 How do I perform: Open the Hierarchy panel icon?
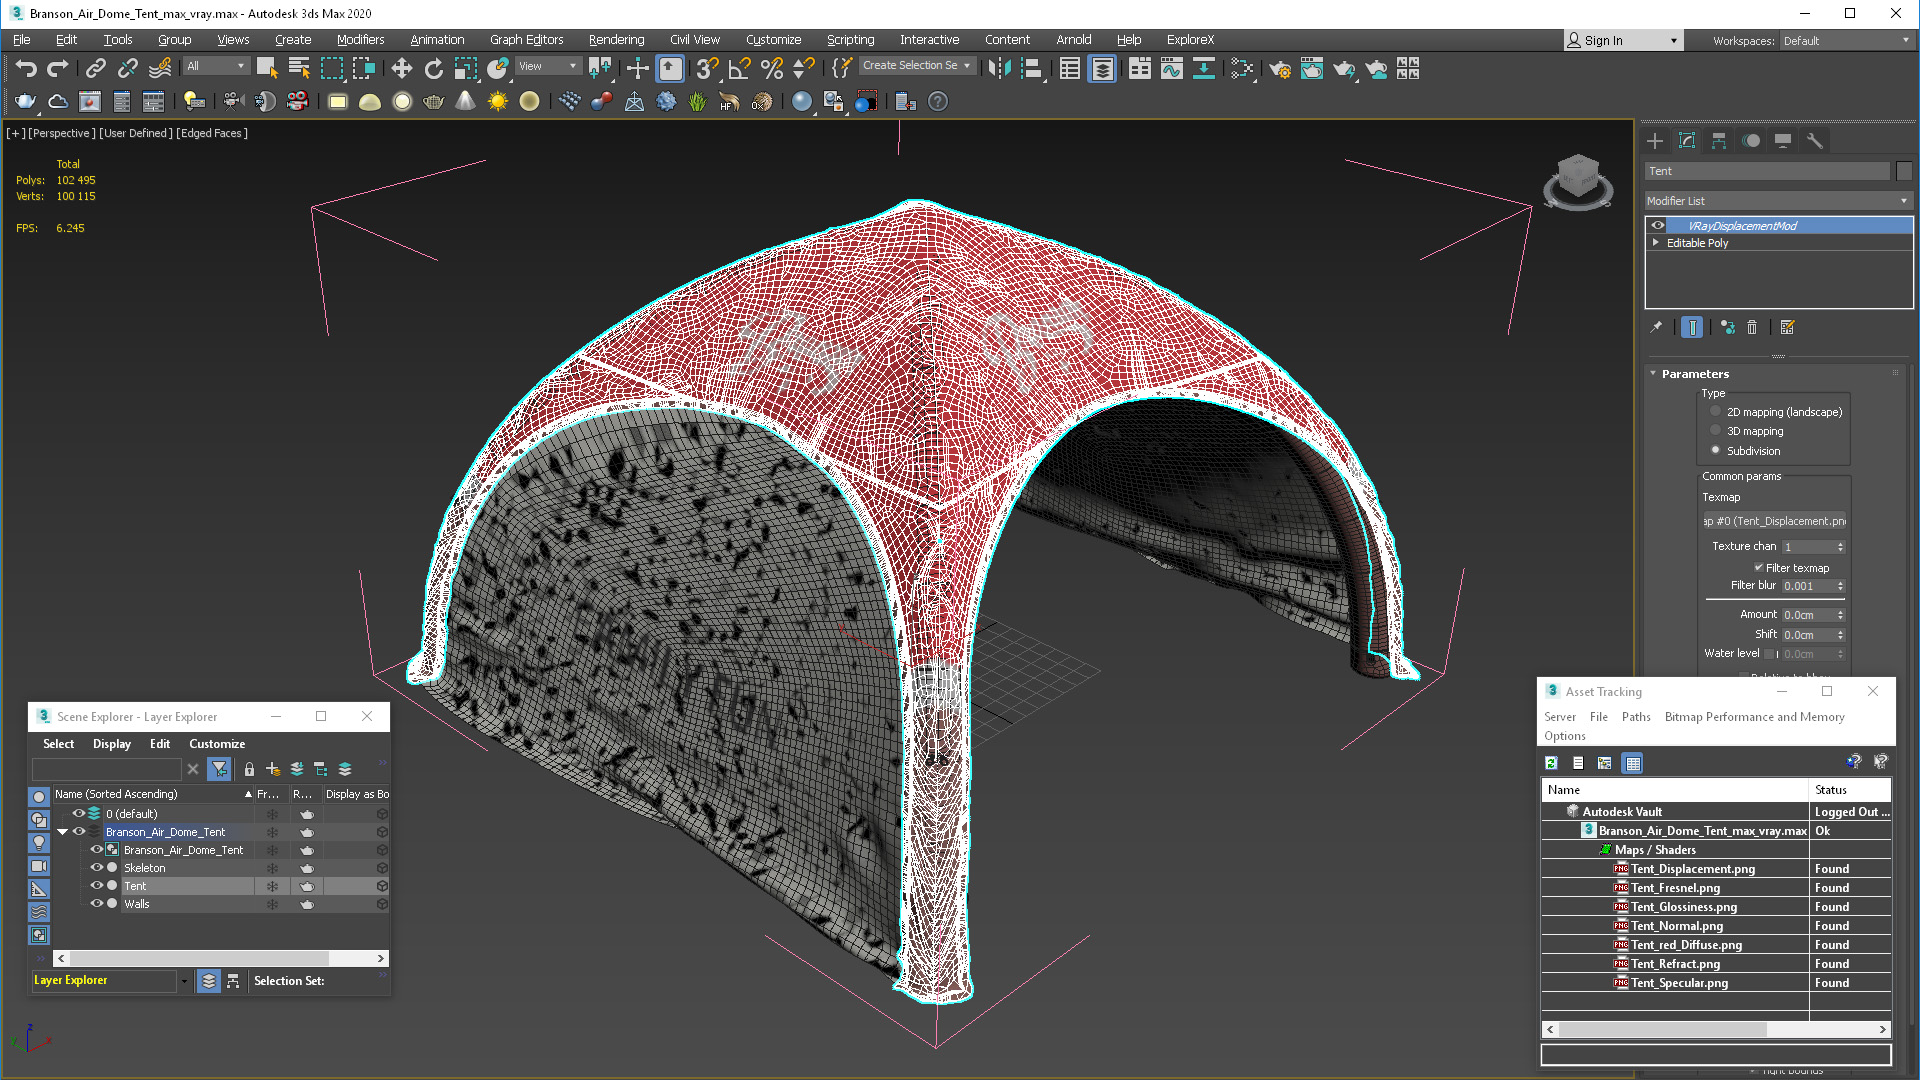pos(1719,141)
